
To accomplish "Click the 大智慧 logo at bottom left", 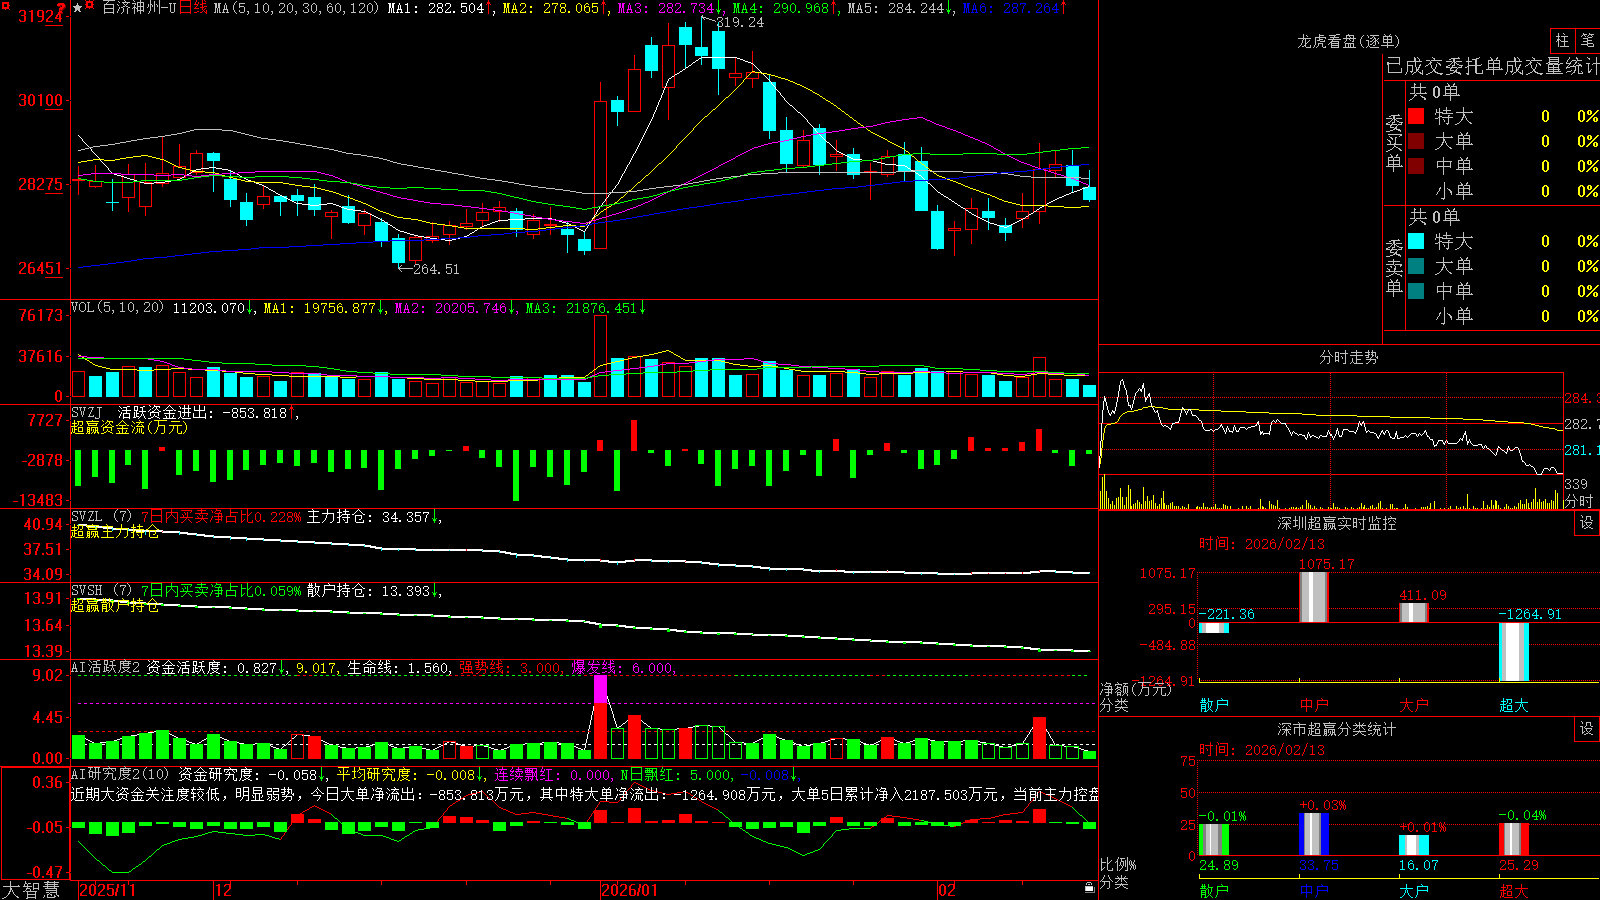I will point(31,890).
